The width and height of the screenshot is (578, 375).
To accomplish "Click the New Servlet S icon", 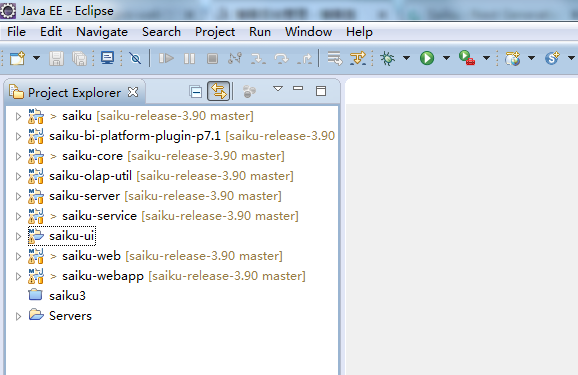I will tap(552, 58).
